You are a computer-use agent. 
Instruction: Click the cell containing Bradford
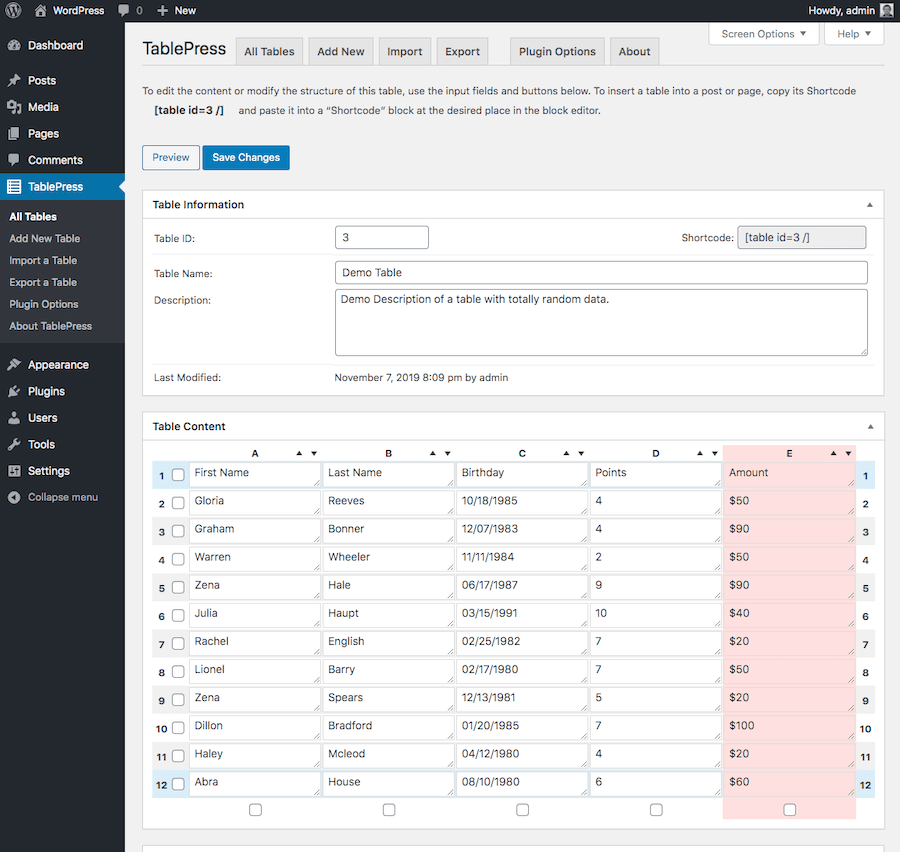[x=389, y=727]
